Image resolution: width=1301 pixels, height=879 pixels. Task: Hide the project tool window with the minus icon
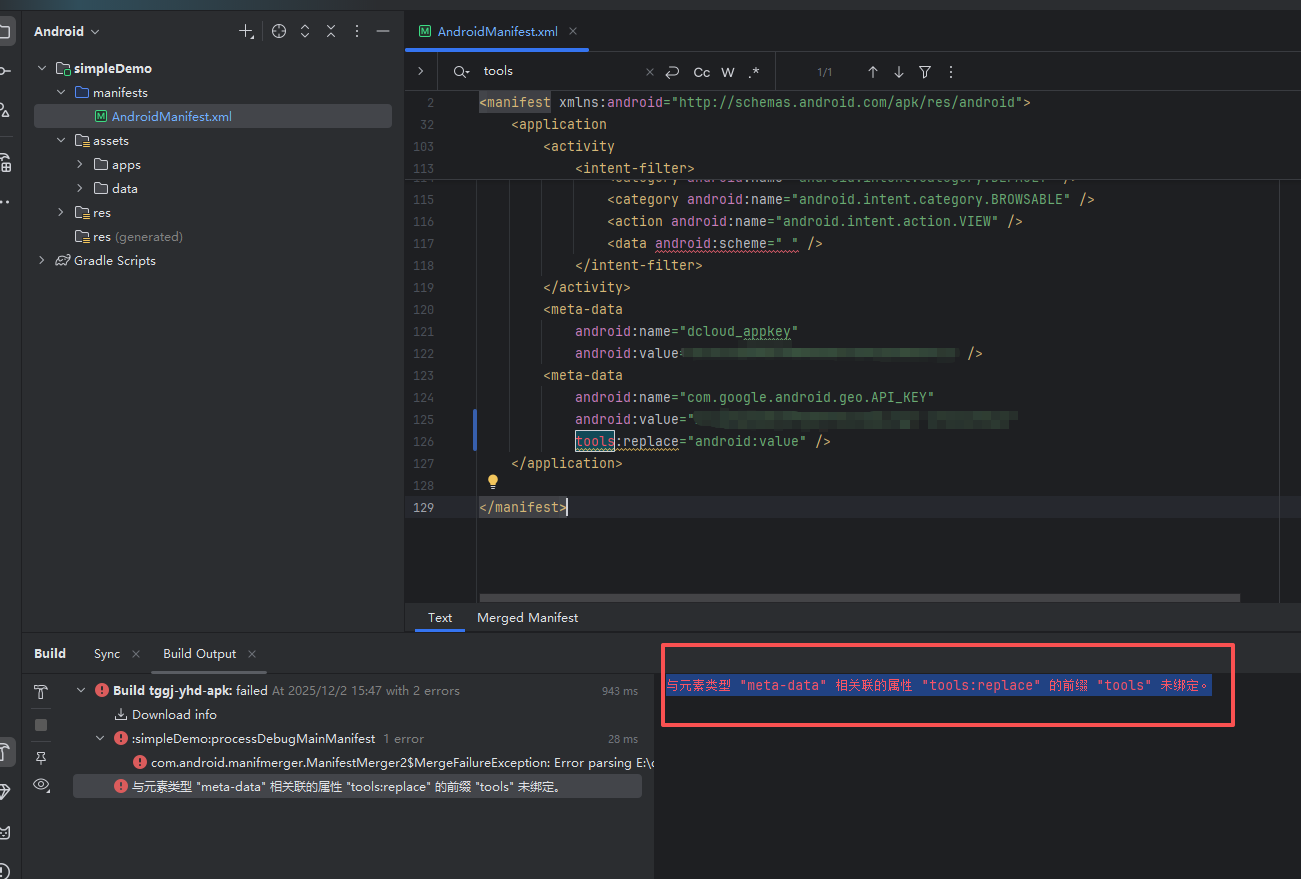click(382, 31)
